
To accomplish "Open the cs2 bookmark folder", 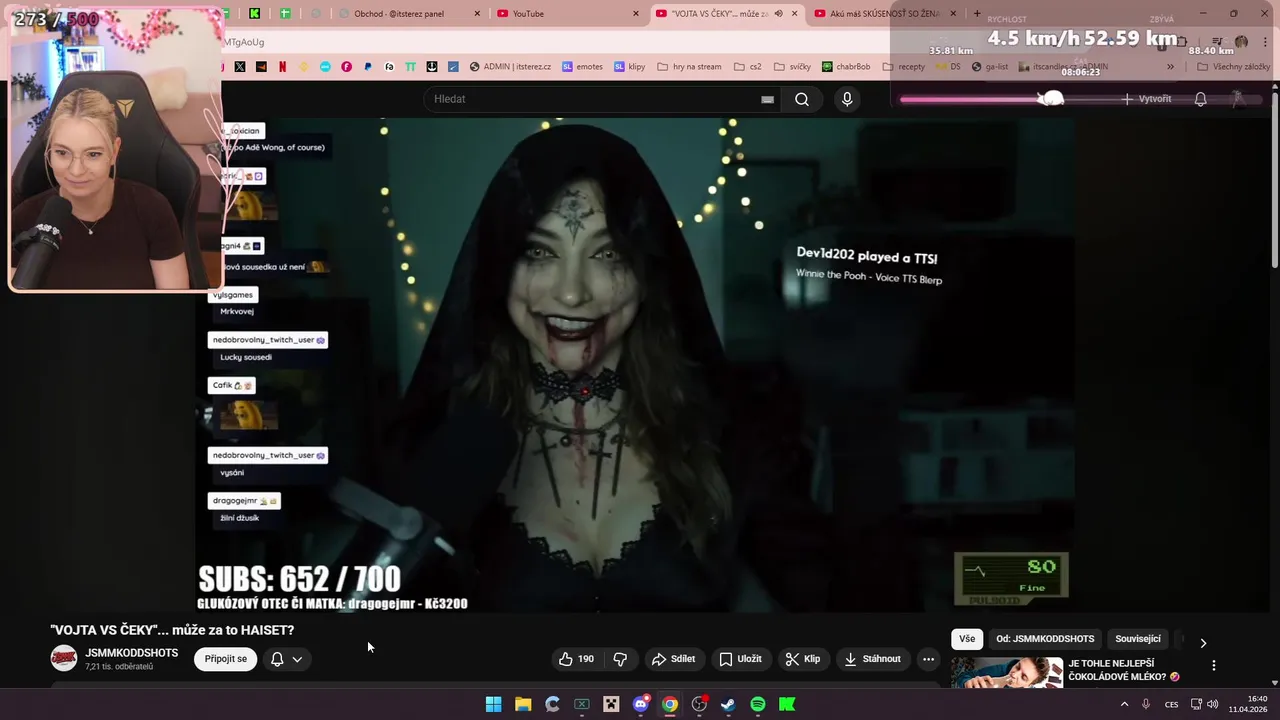I will click(x=748, y=67).
